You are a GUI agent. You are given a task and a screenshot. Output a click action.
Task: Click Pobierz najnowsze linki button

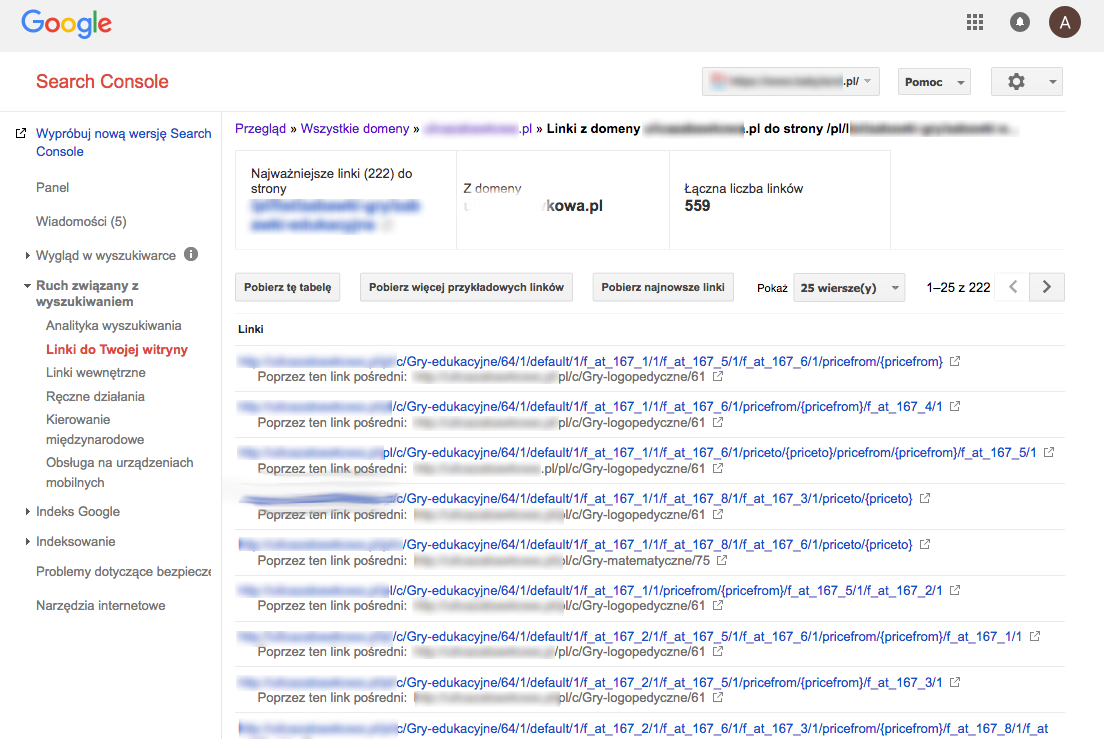click(663, 287)
